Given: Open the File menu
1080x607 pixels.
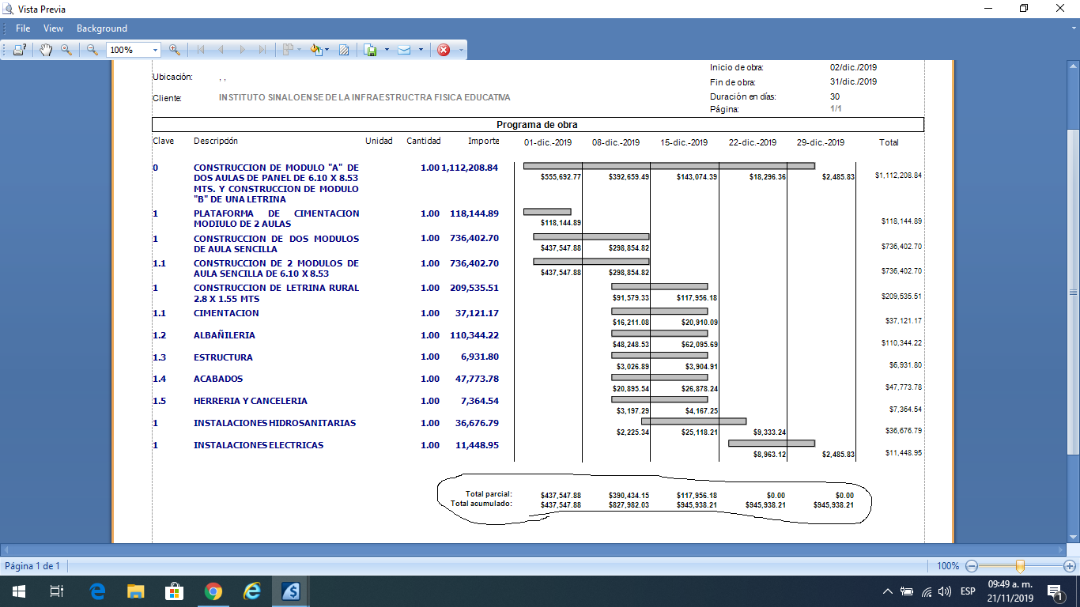Looking at the screenshot, I should 23,28.
